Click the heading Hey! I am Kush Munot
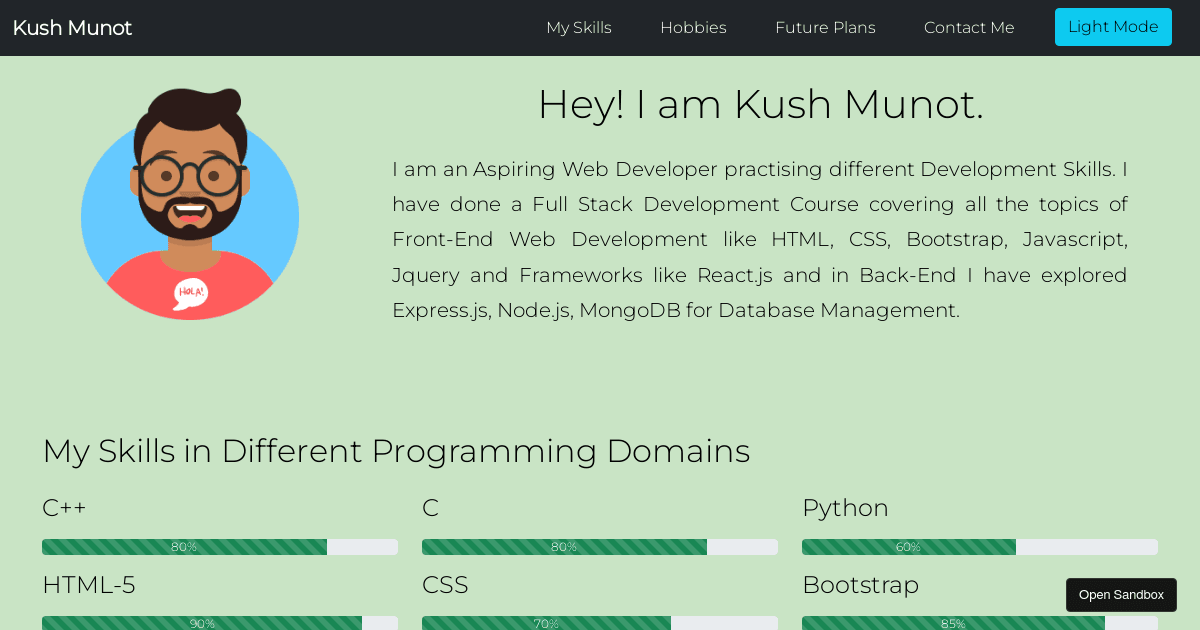This screenshot has width=1200, height=630. coord(761,104)
